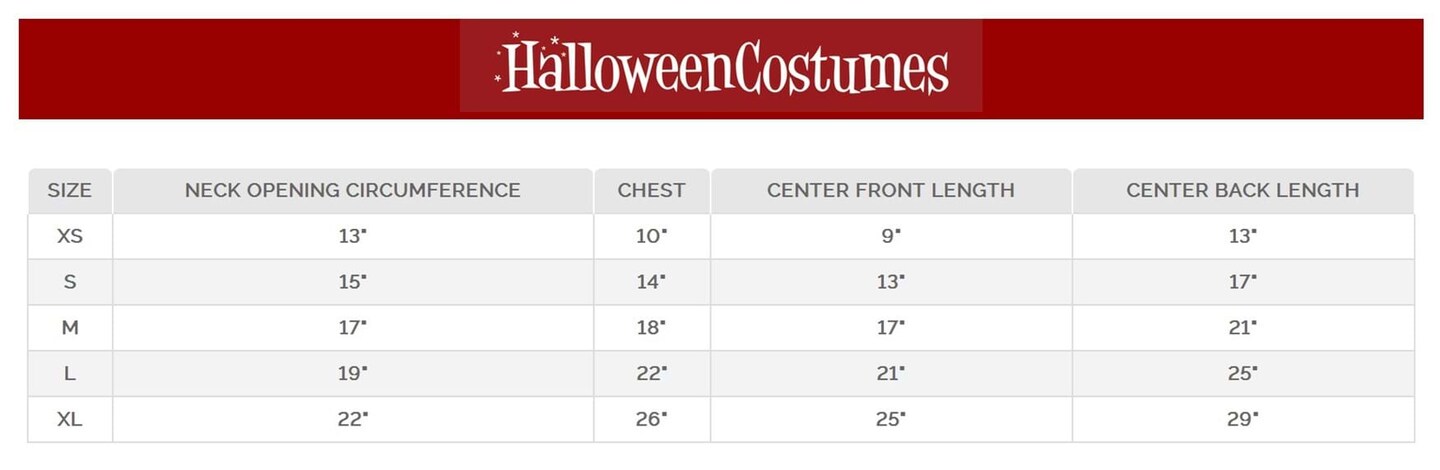Select the M size row label
This screenshot has width=1440, height=470.
[70, 327]
